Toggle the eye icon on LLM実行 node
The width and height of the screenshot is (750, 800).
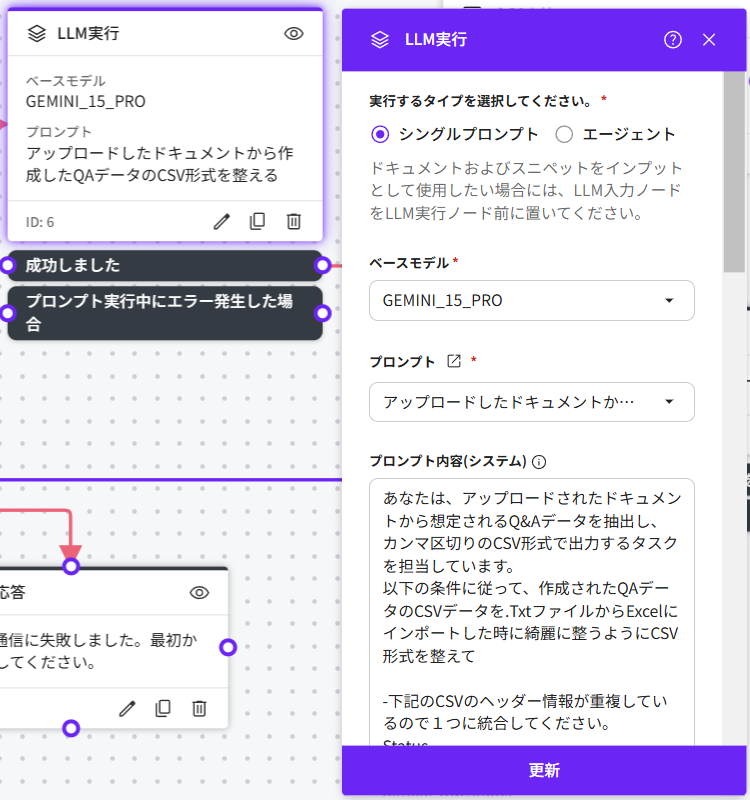pyautogui.click(x=293, y=33)
